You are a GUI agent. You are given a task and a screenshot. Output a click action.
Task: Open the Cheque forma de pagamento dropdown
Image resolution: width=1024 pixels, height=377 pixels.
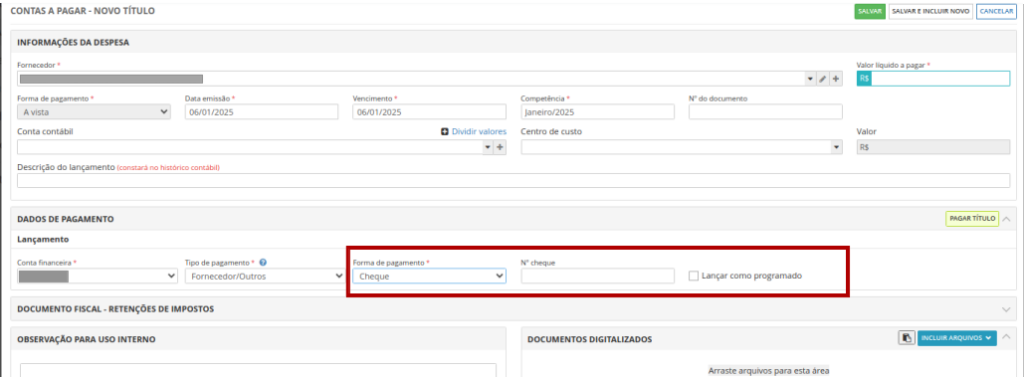(x=429, y=276)
